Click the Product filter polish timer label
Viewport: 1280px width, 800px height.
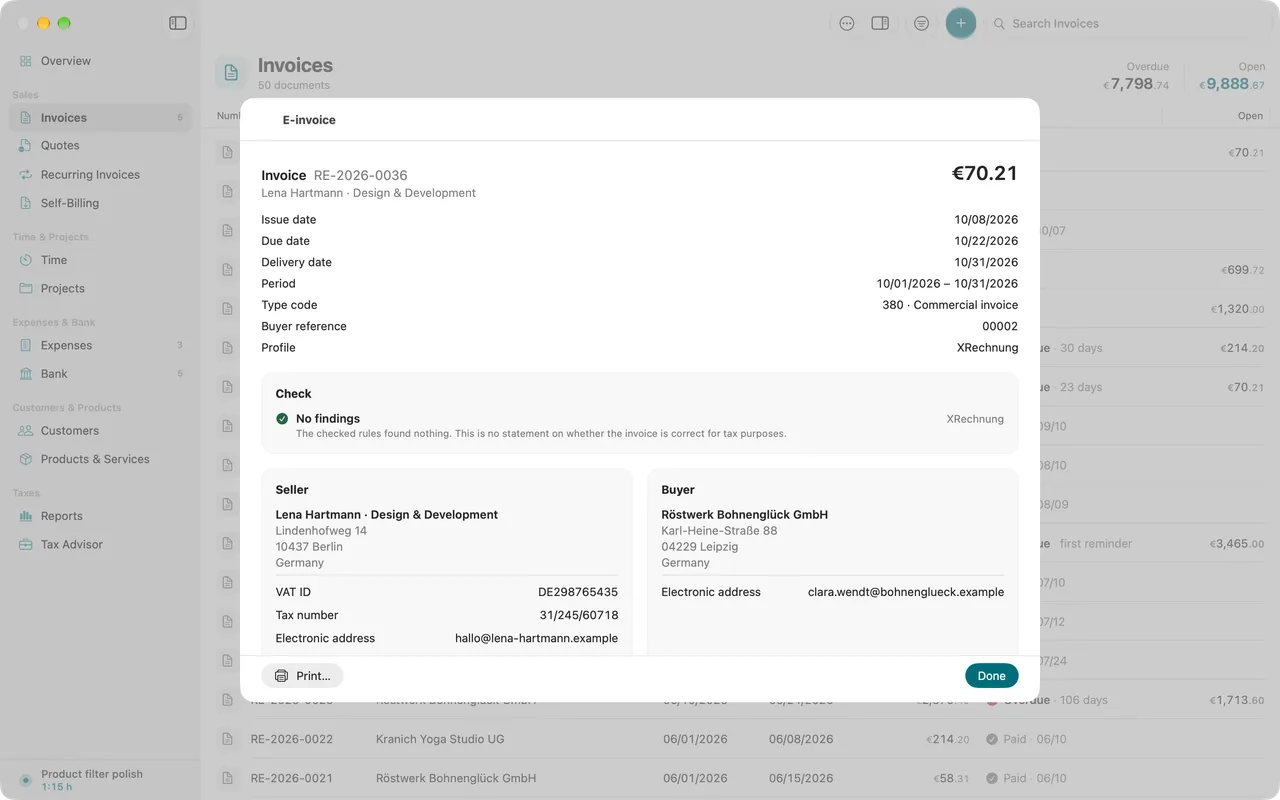click(x=92, y=774)
